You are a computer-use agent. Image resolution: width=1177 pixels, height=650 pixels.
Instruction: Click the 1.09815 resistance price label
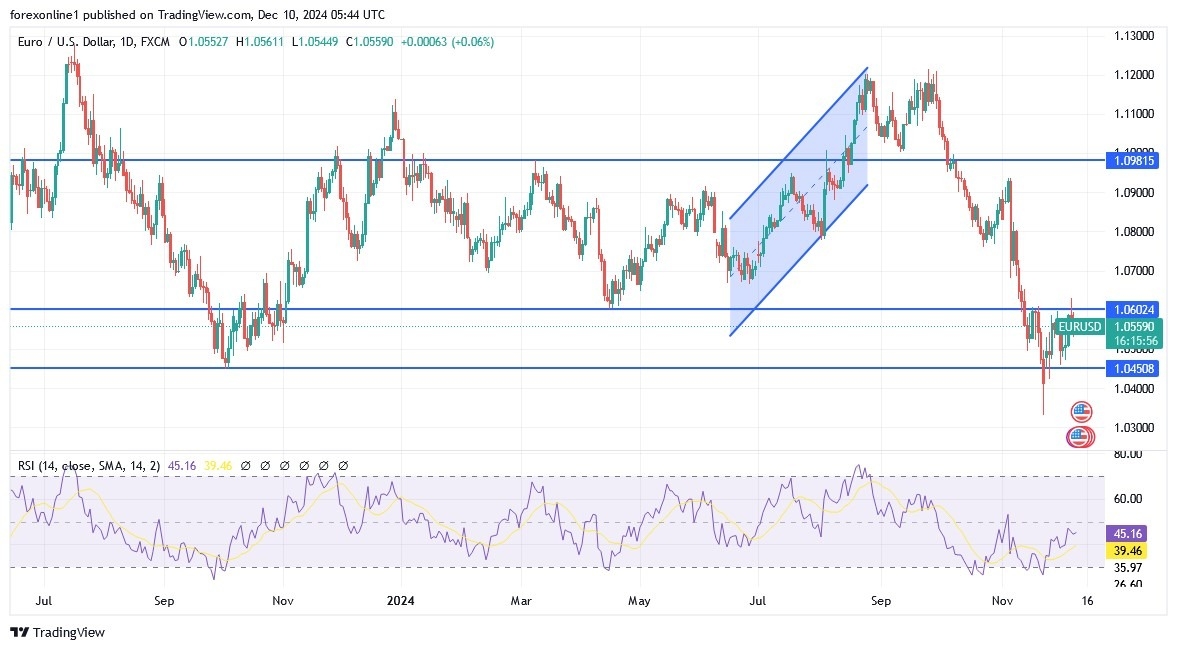1131,159
